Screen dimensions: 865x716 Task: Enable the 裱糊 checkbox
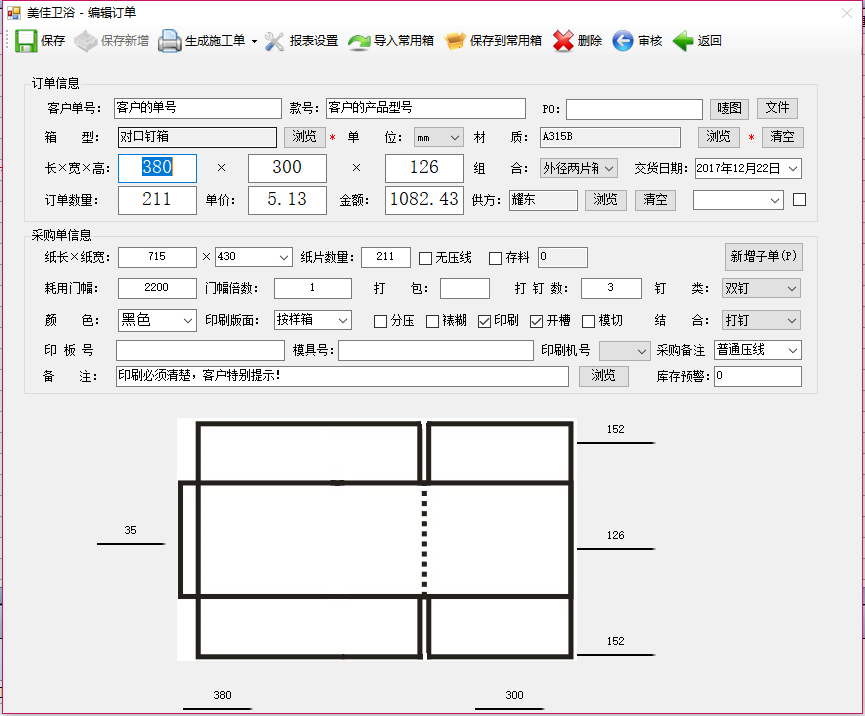pyautogui.click(x=432, y=322)
